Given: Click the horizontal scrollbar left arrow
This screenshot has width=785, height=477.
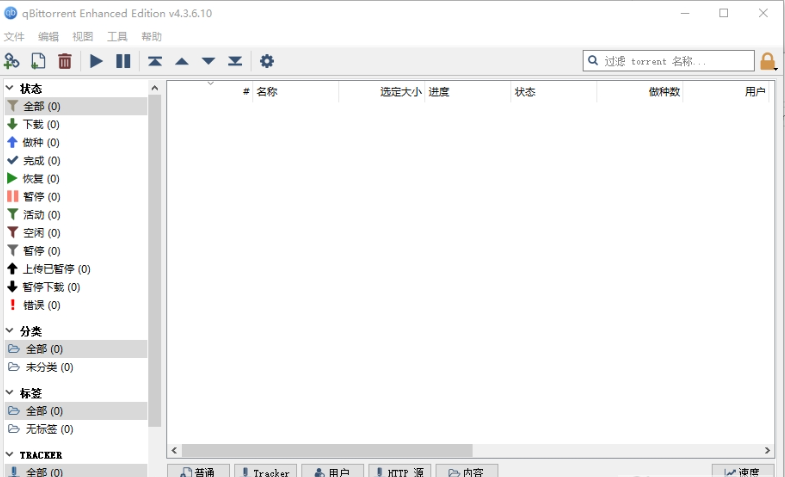Looking at the screenshot, I should (x=174, y=450).
